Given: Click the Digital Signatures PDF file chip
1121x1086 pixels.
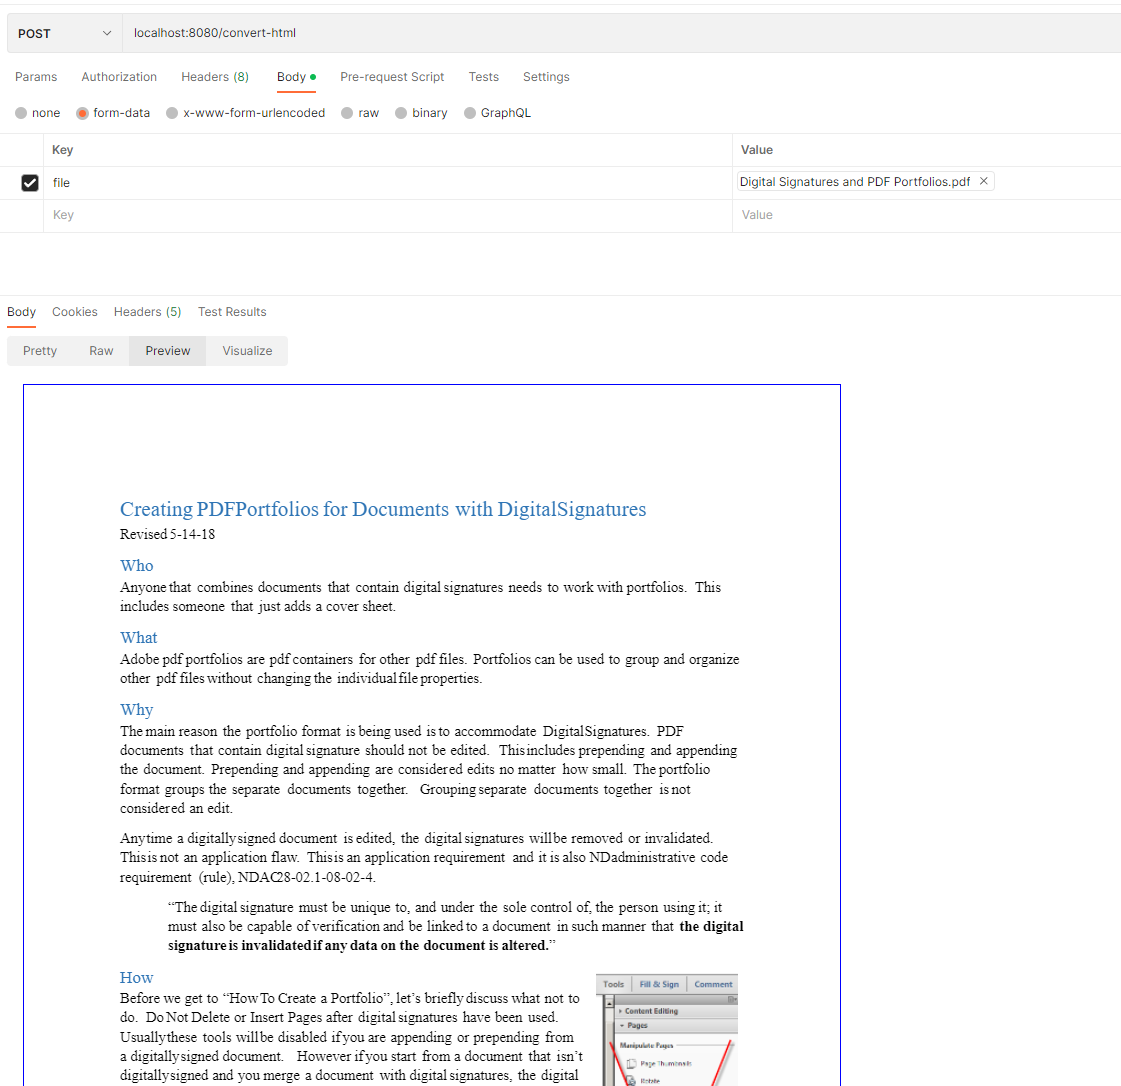Looking at the screenshot, I should pos(855,181).
